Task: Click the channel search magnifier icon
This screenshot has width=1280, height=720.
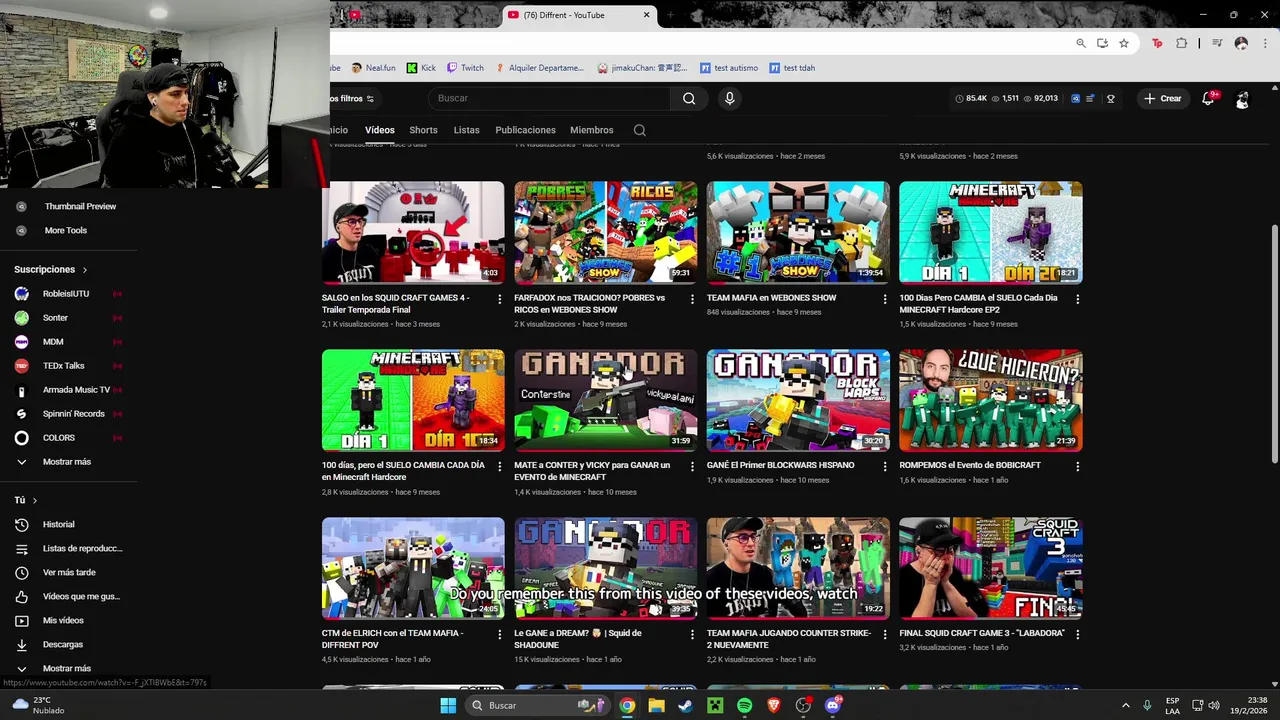Action: (640, 130)
